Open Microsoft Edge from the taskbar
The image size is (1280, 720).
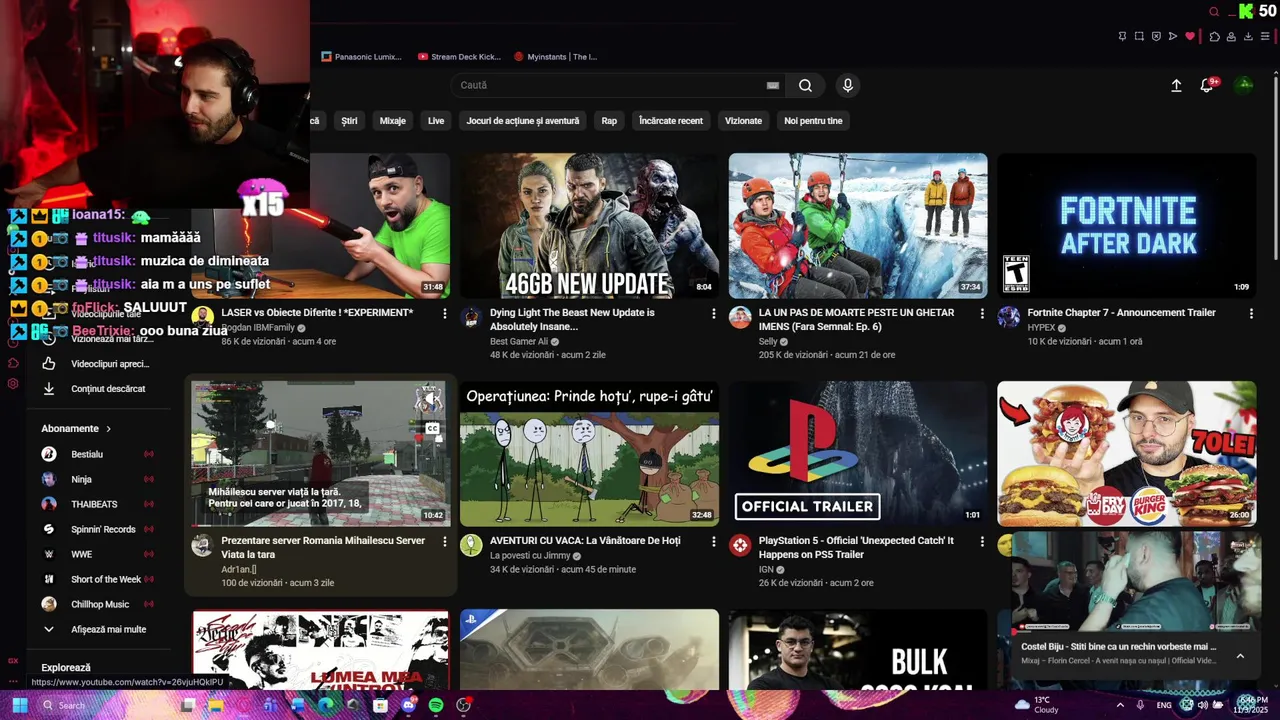325,705
